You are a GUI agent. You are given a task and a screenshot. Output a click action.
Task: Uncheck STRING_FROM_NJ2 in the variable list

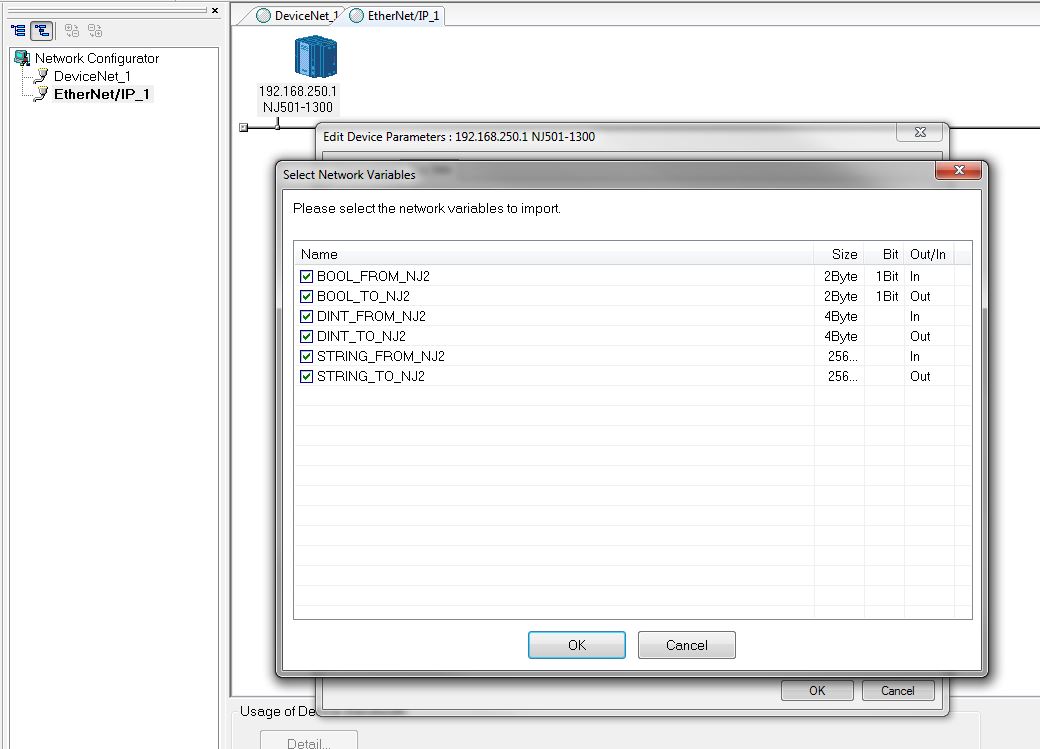pos(306,356)
